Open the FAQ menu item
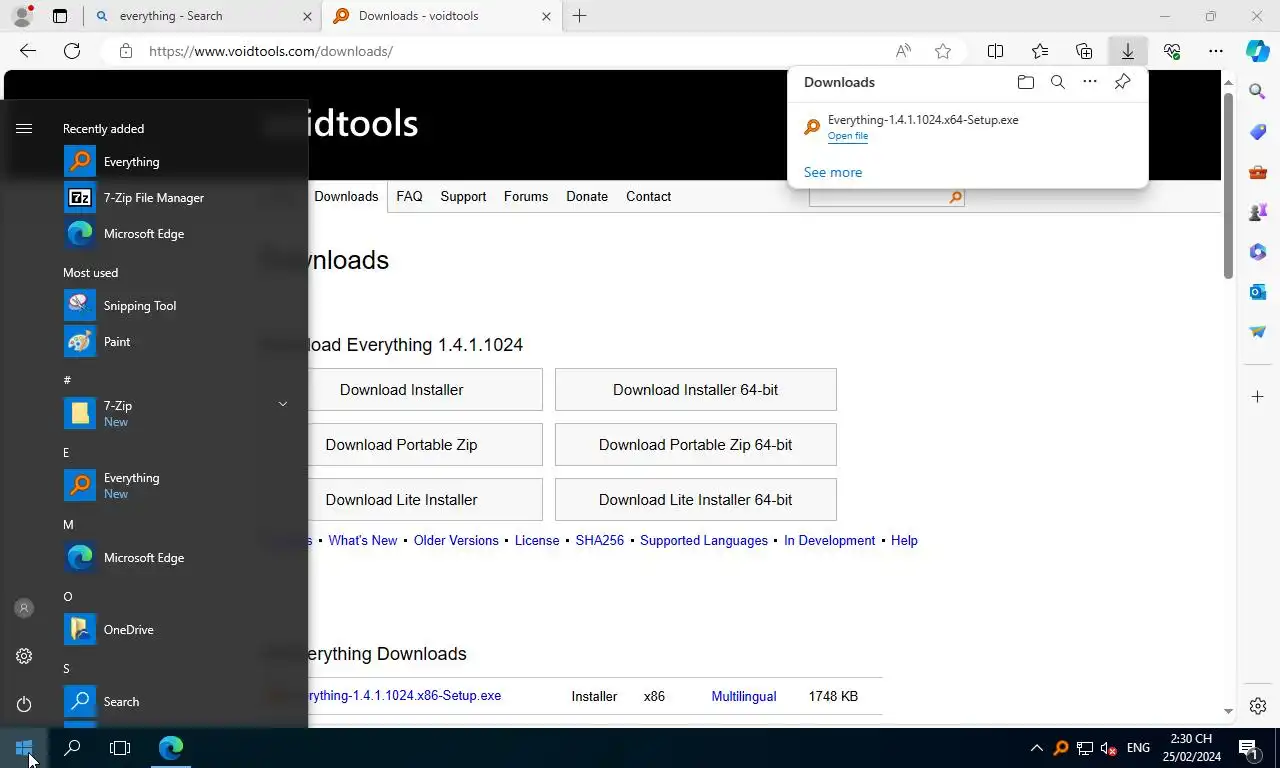1280x768 pixels. pyautogui.click(x=409, y=196)
